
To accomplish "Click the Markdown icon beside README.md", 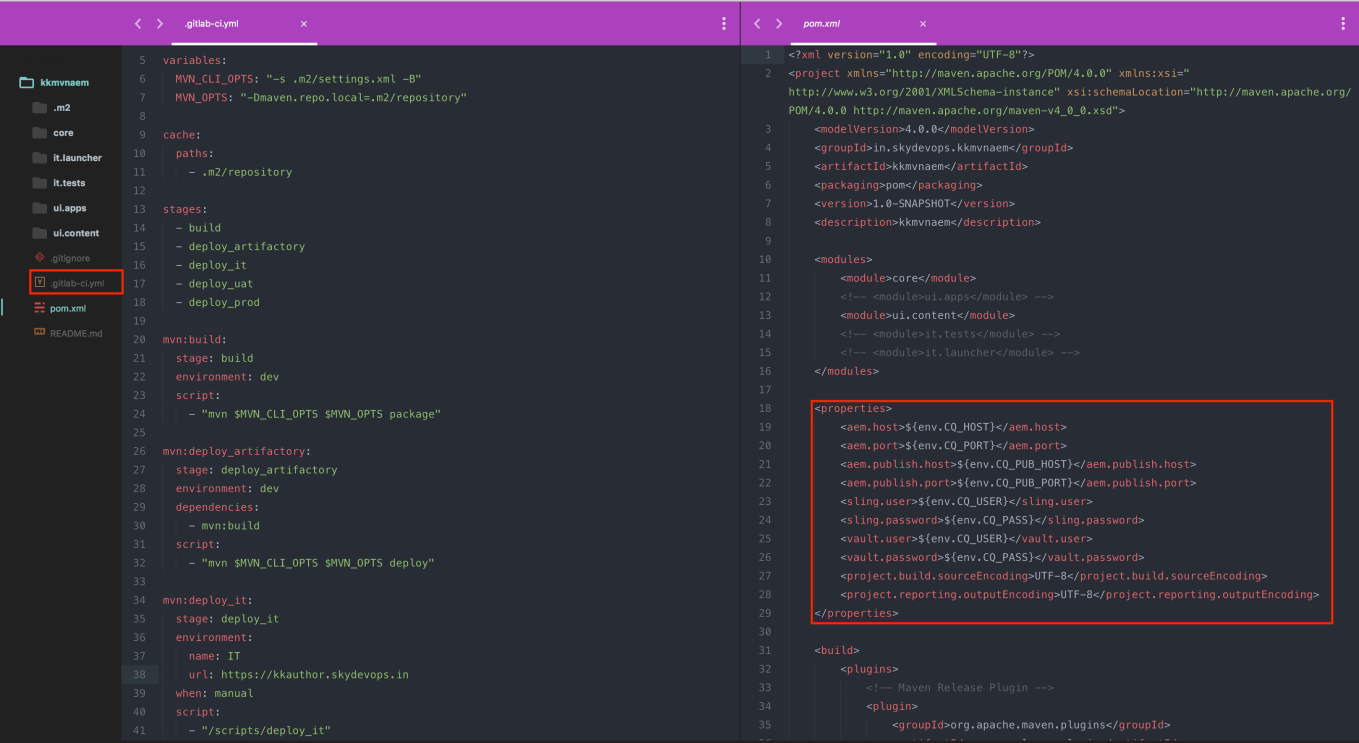I will coord(40,333).
